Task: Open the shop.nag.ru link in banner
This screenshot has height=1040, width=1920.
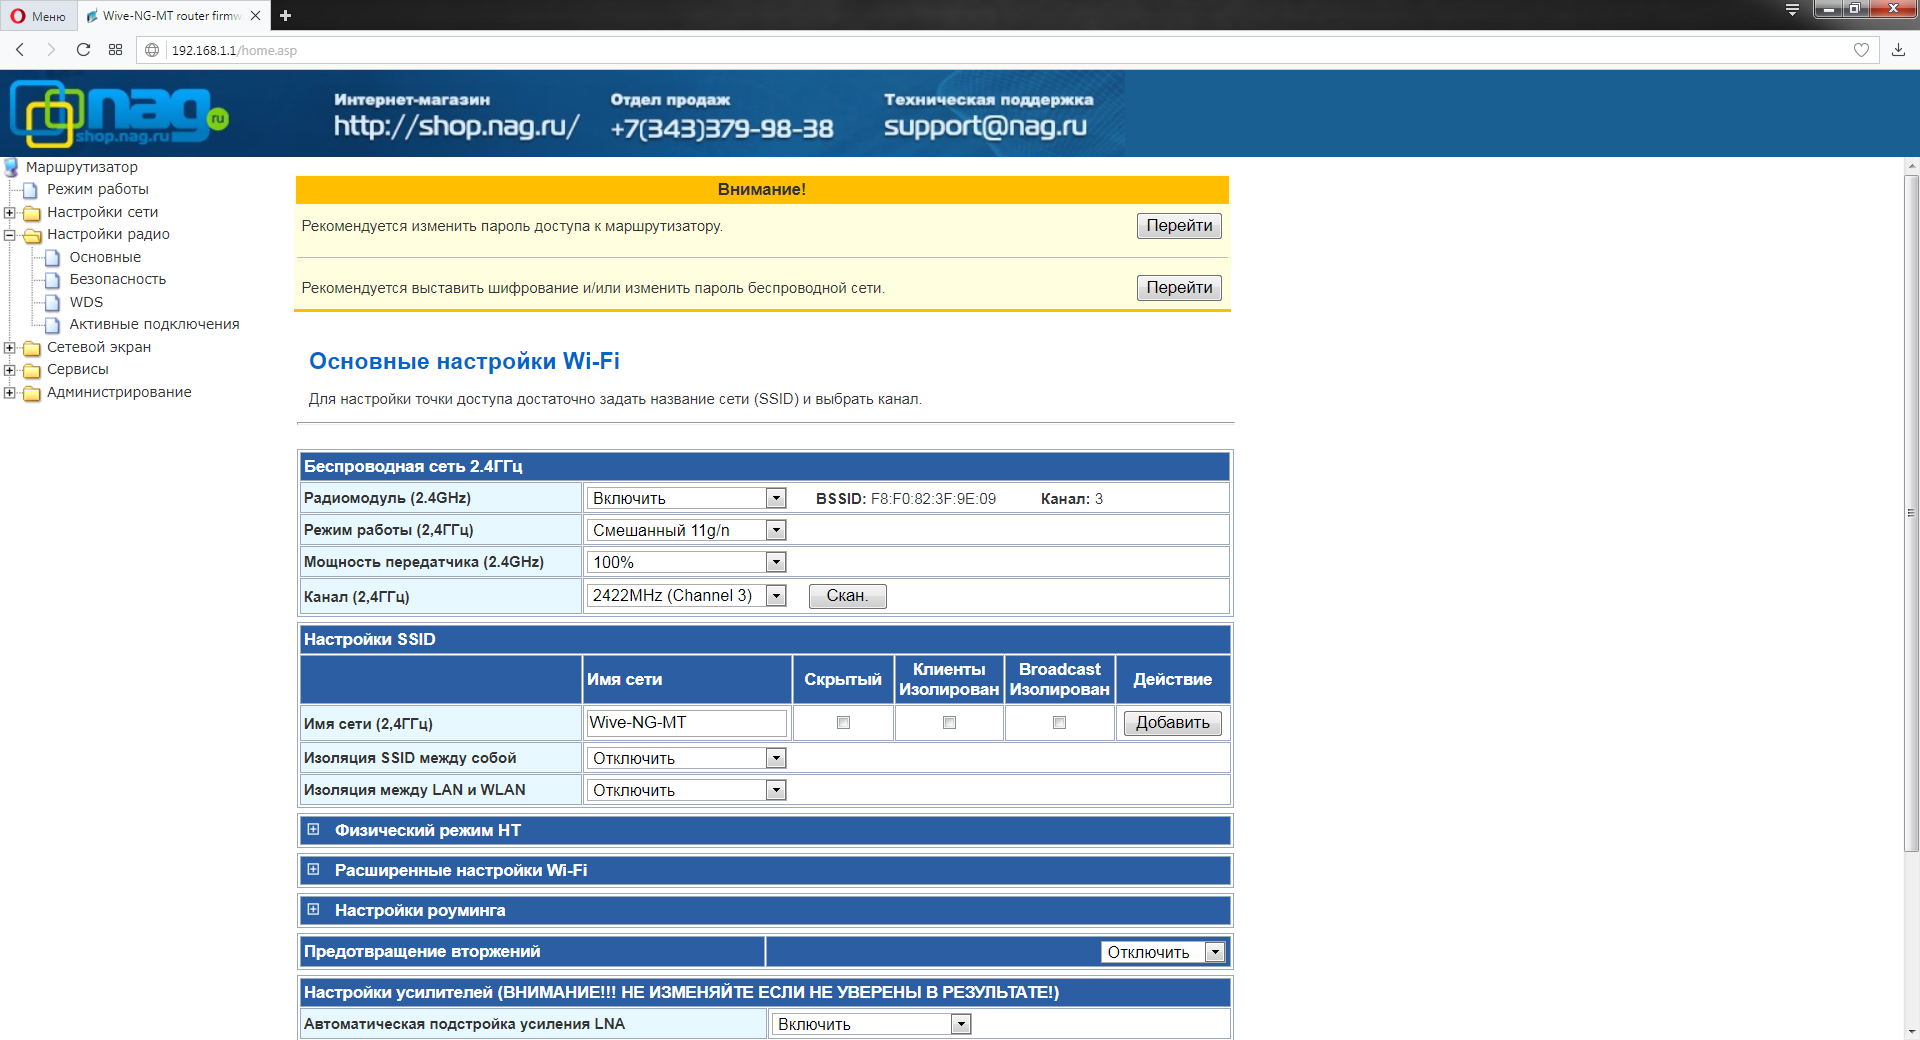Action: point(456,126)
